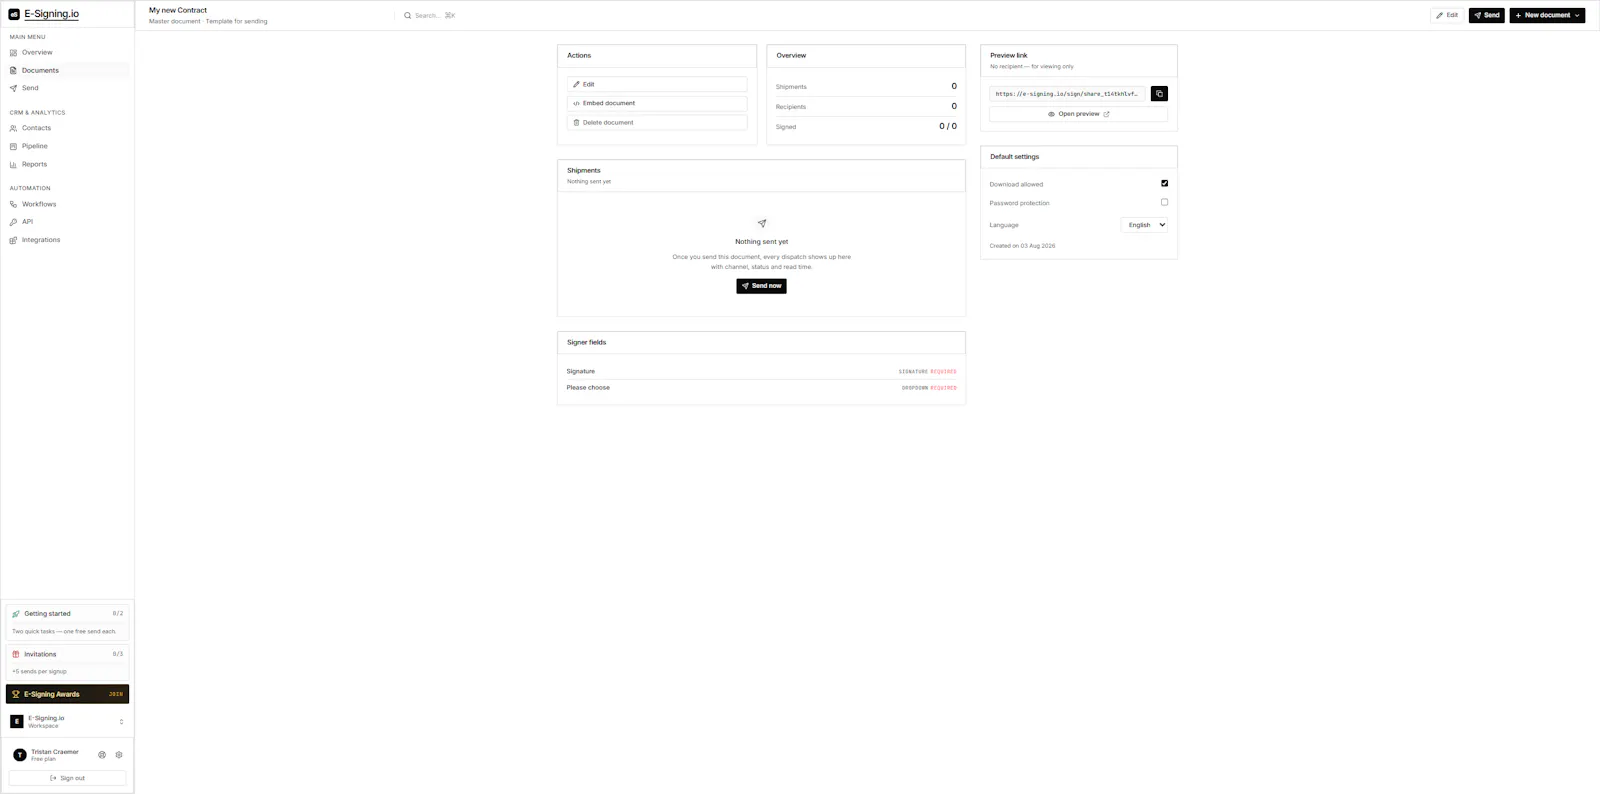1600x794 pixels.
Task: Expand the New document dropdown button
Action: pyautogui.click(x=1547, y=15)
